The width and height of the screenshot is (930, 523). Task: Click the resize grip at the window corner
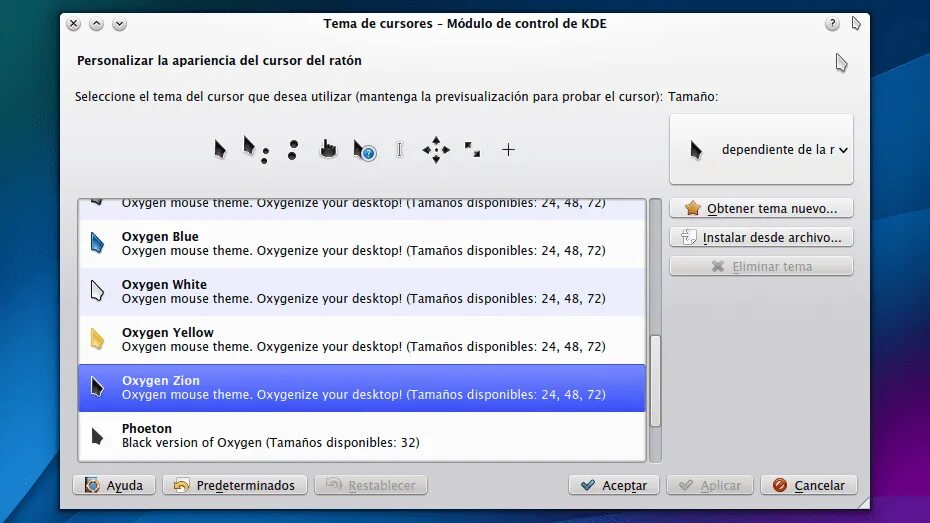[864, 503]
